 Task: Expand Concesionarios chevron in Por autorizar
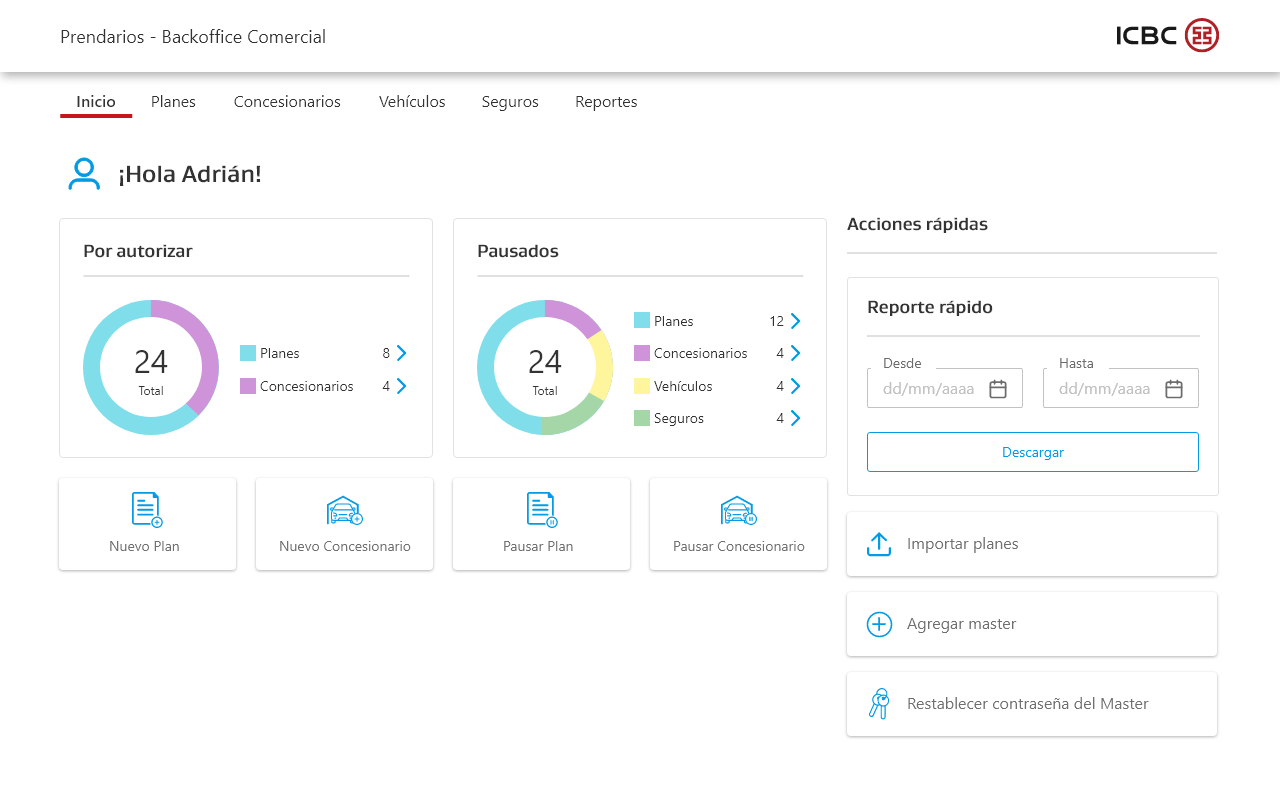point(401,386)
